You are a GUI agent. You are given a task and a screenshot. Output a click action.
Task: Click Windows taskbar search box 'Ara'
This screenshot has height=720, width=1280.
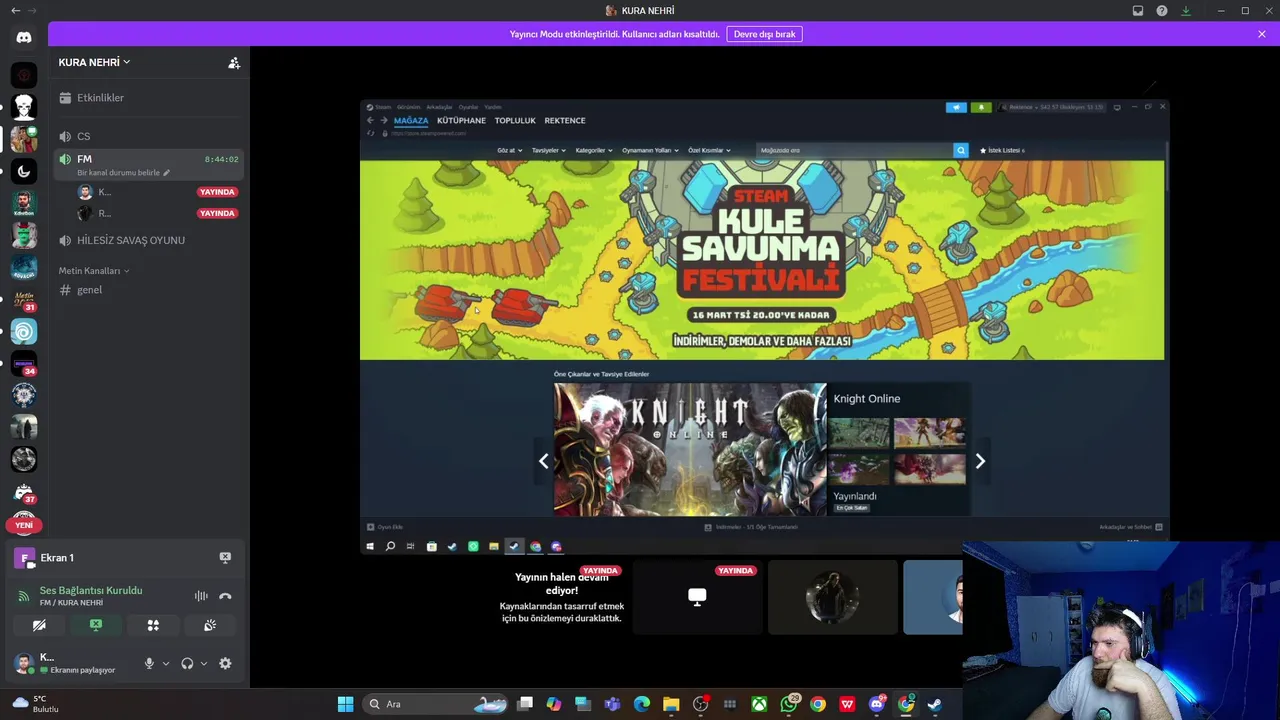pos(436,704)
